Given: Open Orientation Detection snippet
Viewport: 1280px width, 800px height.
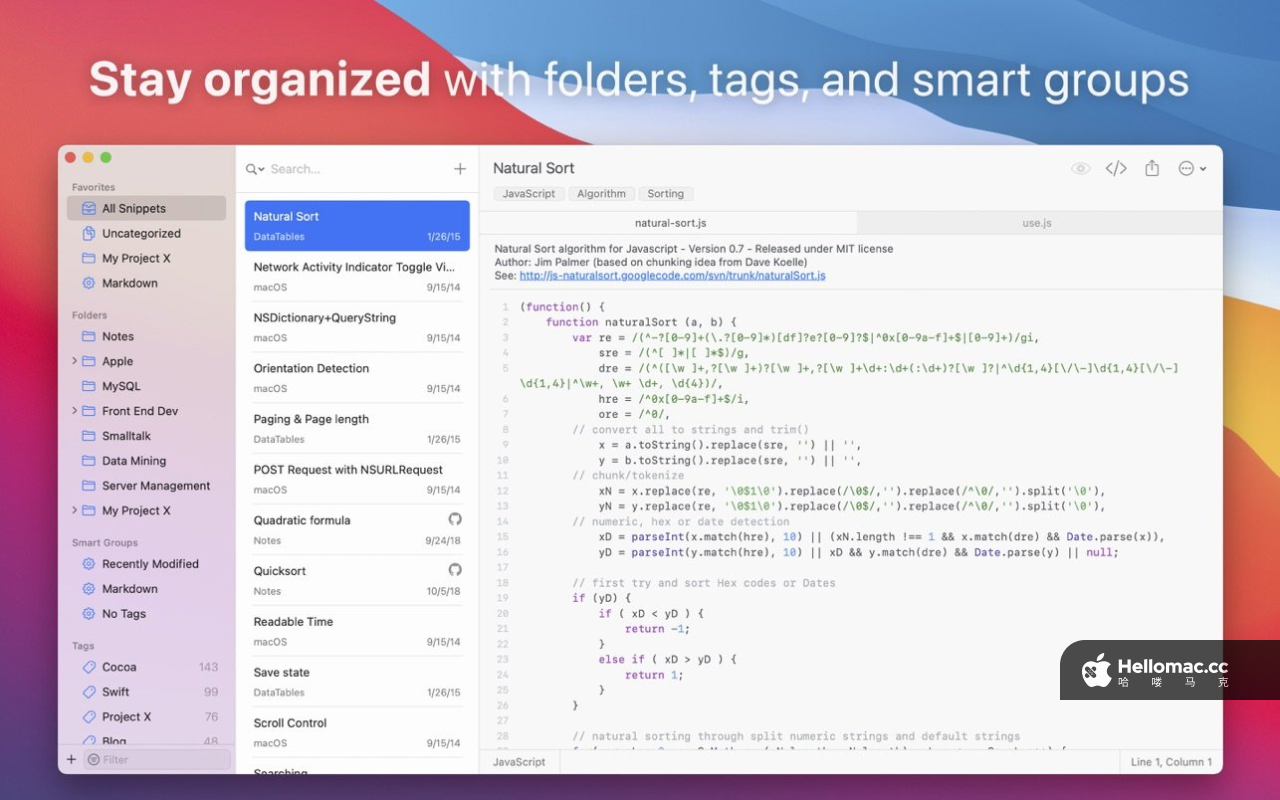Looking at the screenshot, I should coord(357,378).
